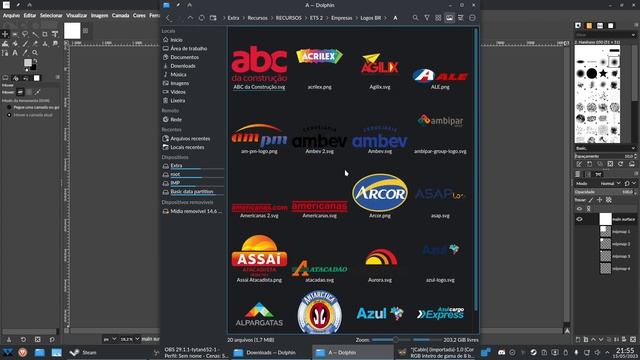
Task: Select Arcor.png logo file
Action: point(380,196)
